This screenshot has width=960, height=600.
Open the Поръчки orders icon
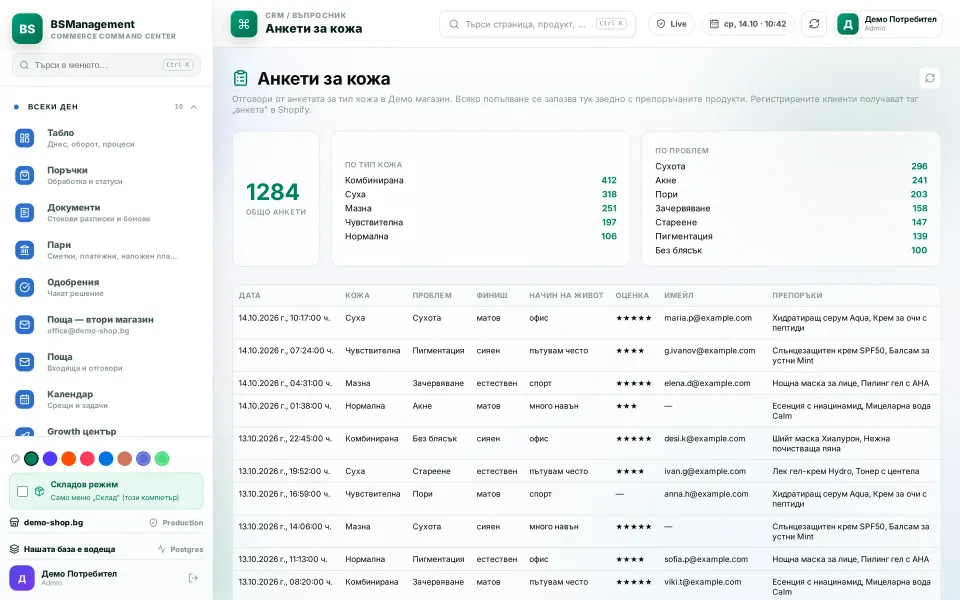[24, 176]
